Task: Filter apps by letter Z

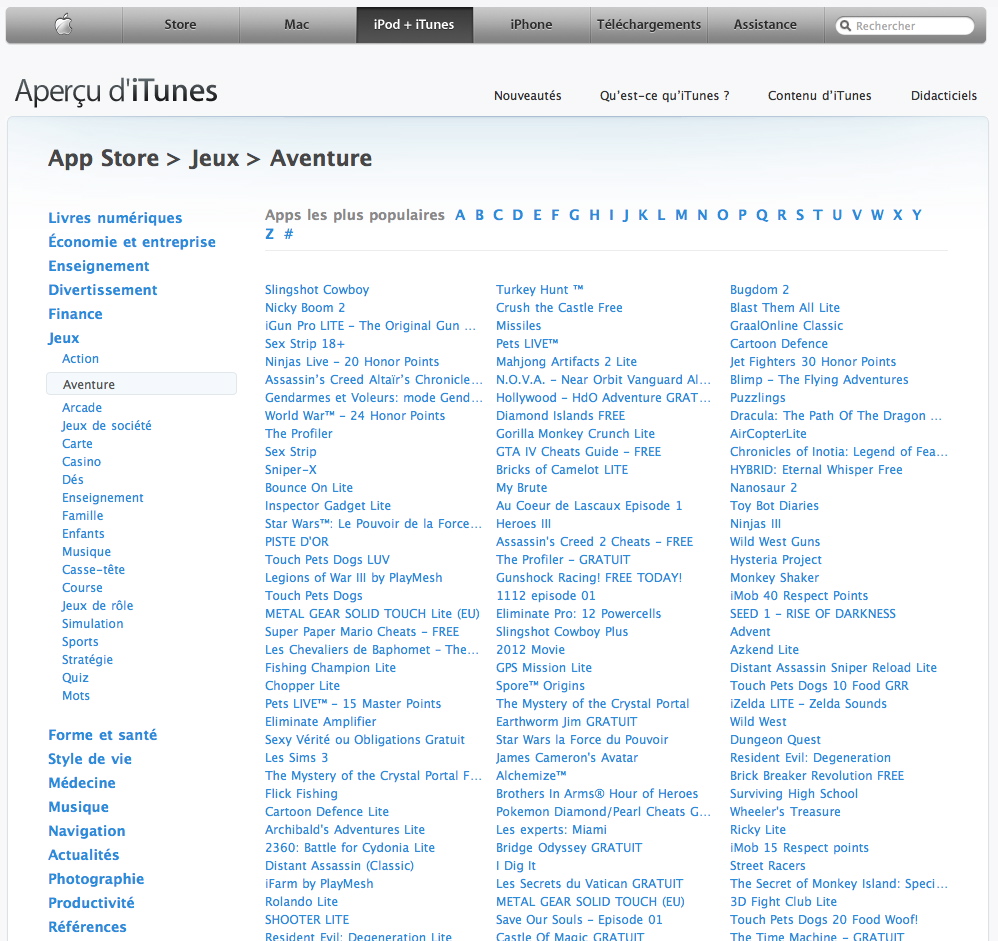Action: point(270,234)
